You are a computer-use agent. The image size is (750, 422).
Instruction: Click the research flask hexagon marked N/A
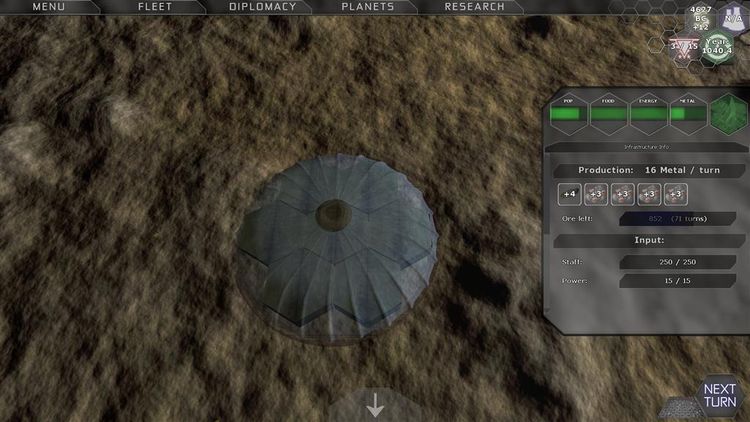733,18
